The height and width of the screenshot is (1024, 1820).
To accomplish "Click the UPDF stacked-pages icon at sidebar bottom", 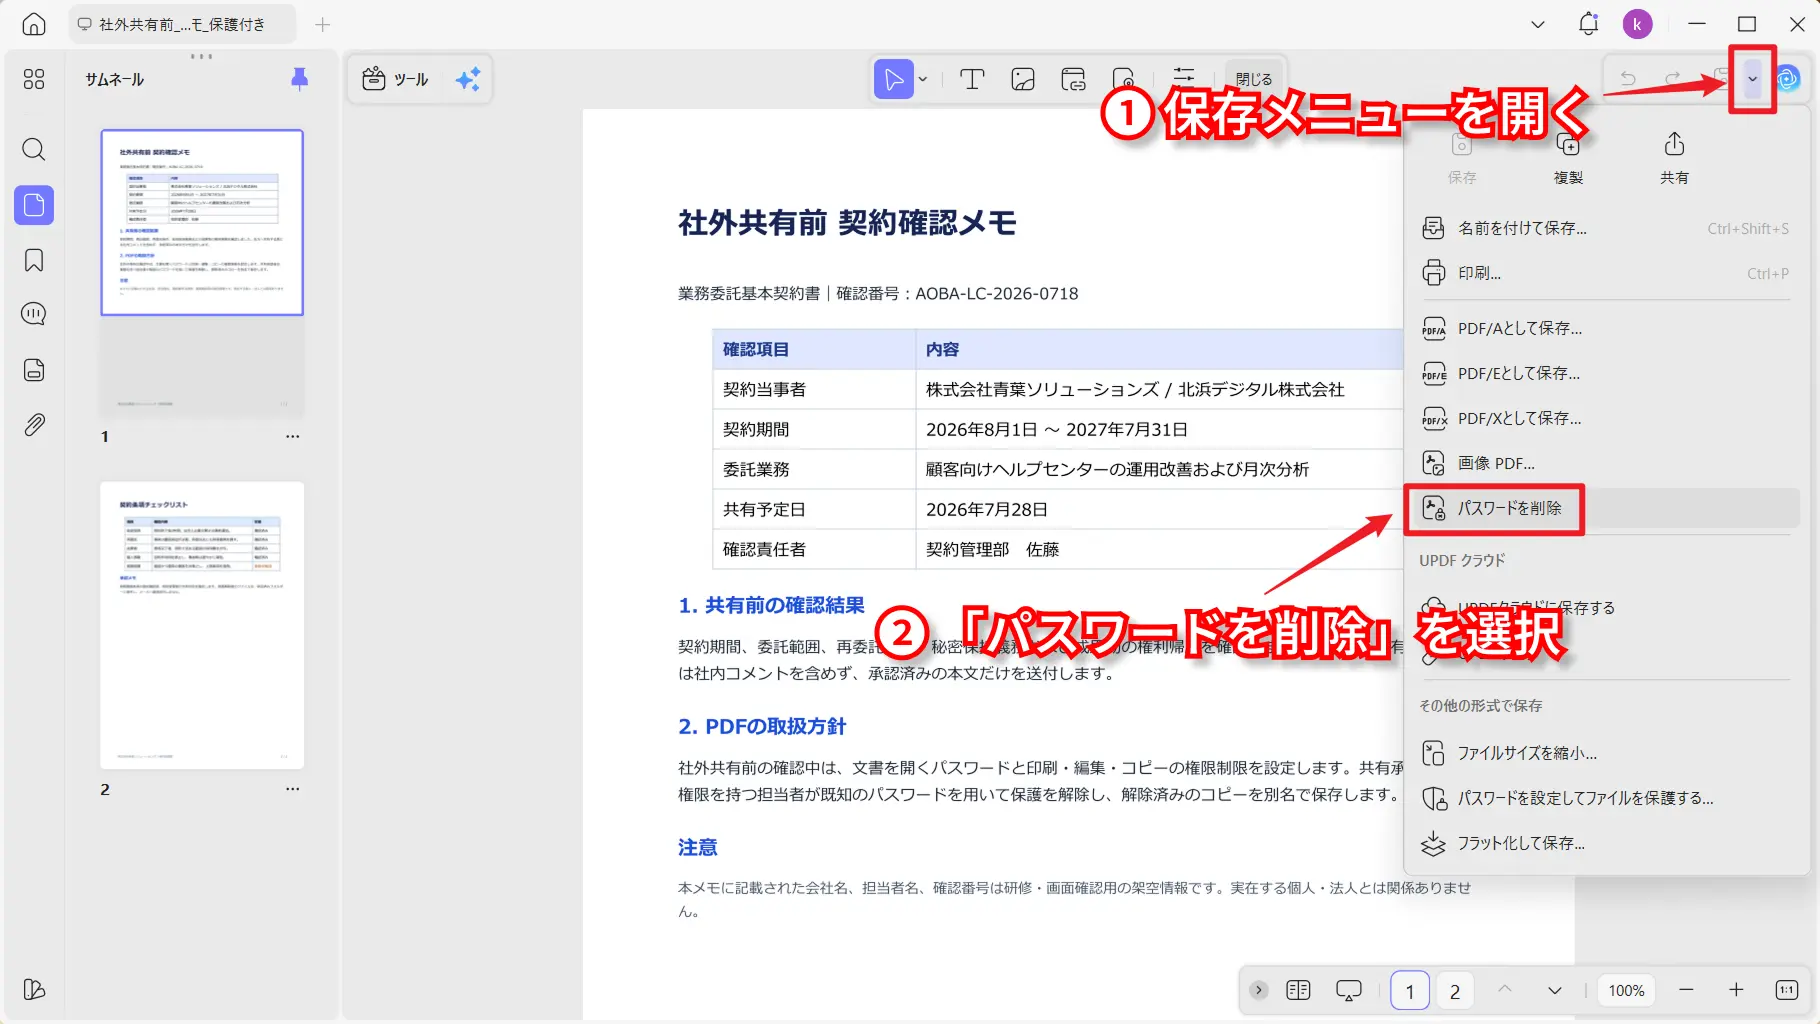I will click(x=34, y=989).
